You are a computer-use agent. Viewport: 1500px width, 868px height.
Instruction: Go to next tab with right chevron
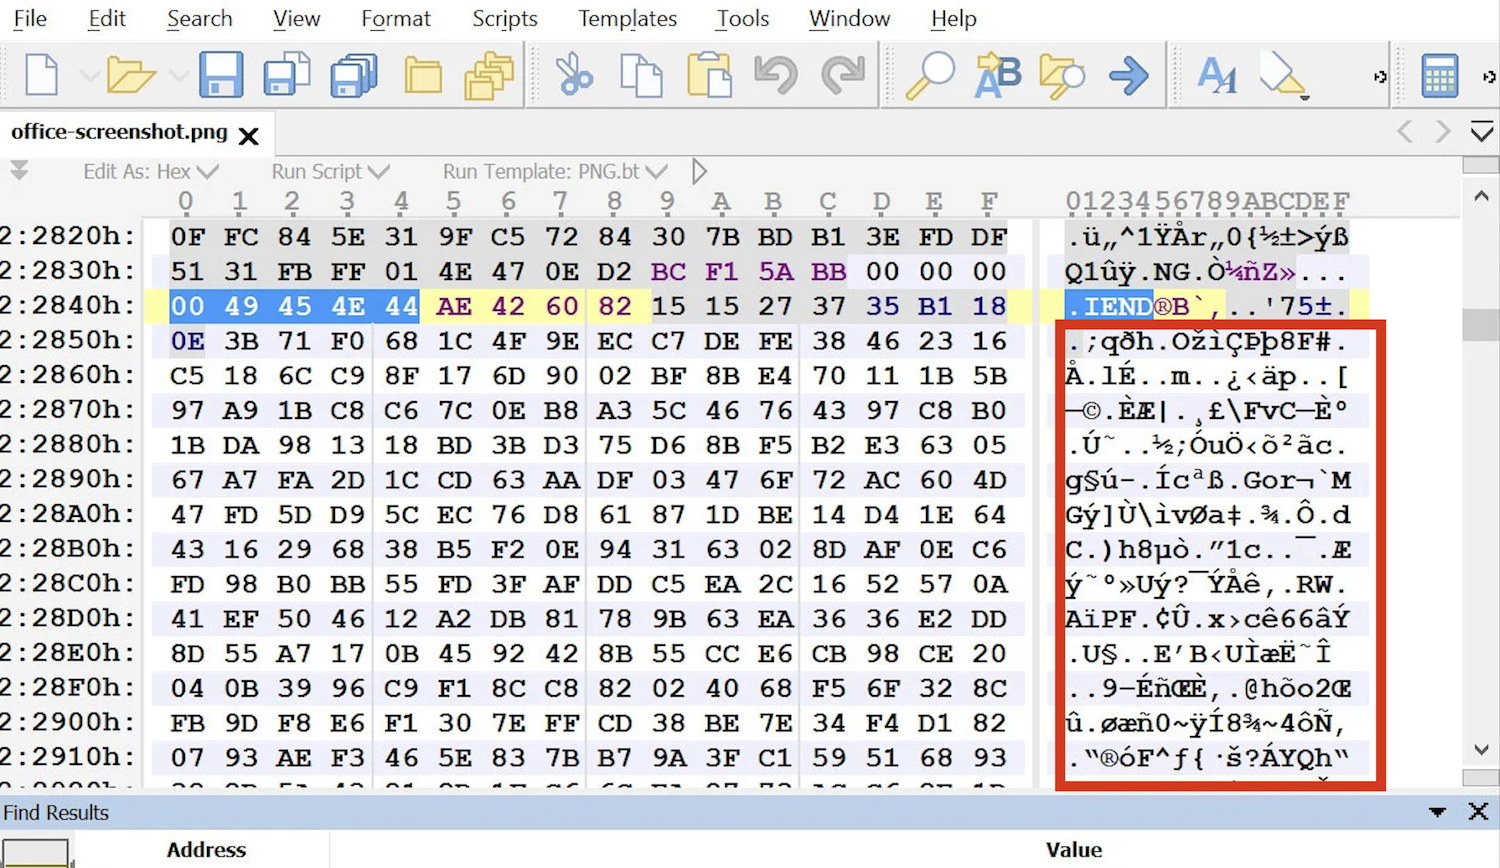(1443, 131)
